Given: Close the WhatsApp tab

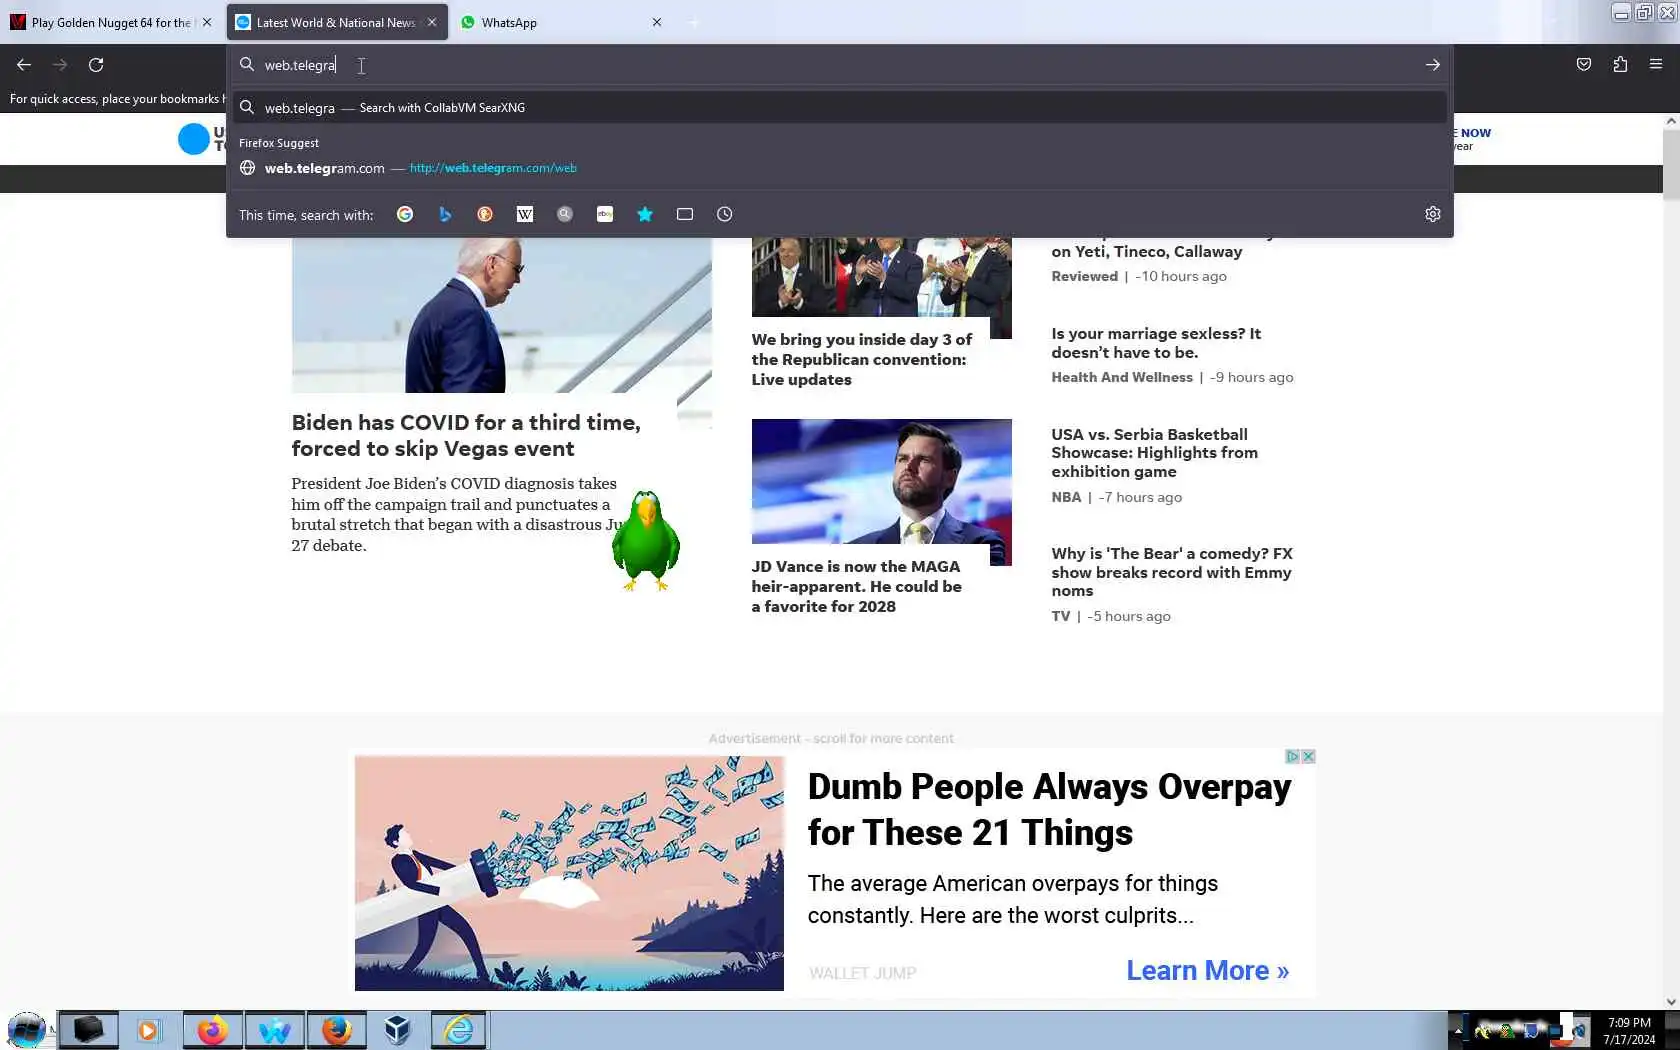Looking at the screenshot, I should (657, 22).
